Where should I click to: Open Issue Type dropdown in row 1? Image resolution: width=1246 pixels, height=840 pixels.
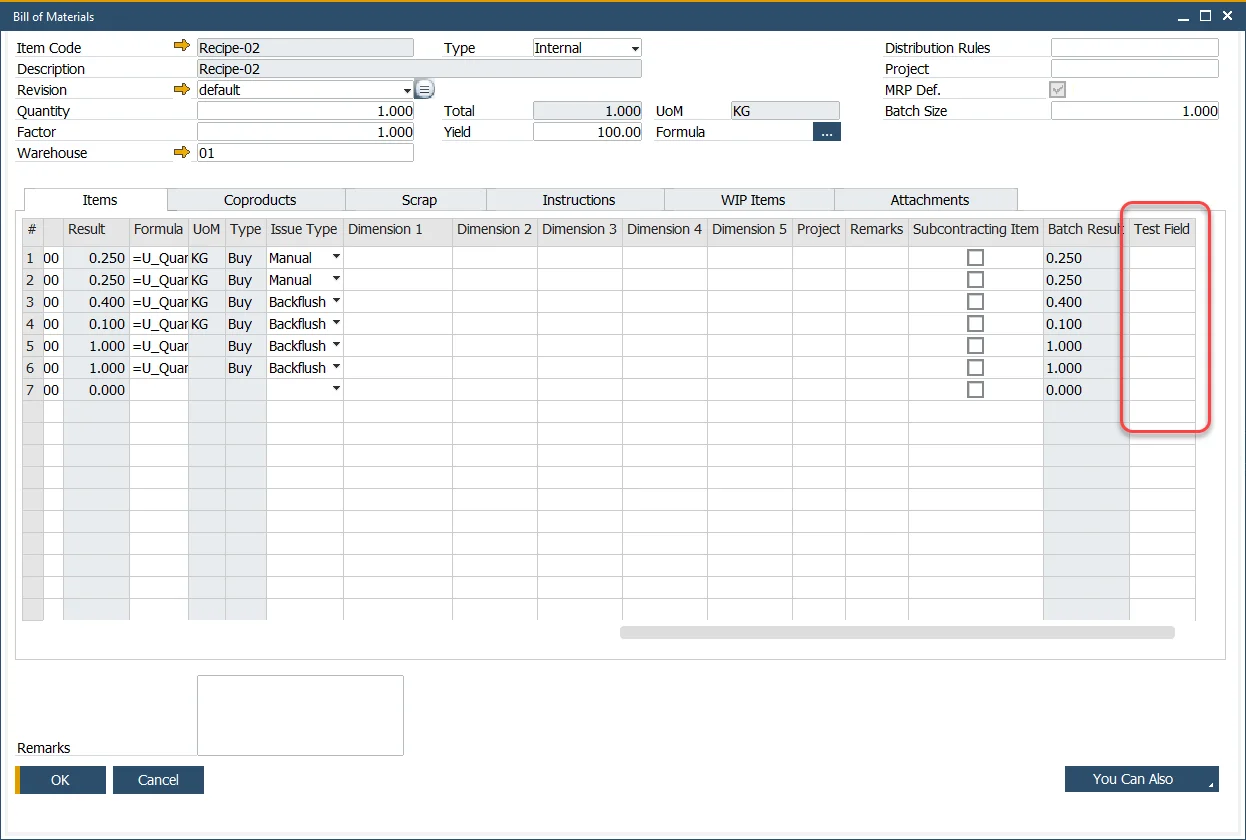(x=336, y=258)
